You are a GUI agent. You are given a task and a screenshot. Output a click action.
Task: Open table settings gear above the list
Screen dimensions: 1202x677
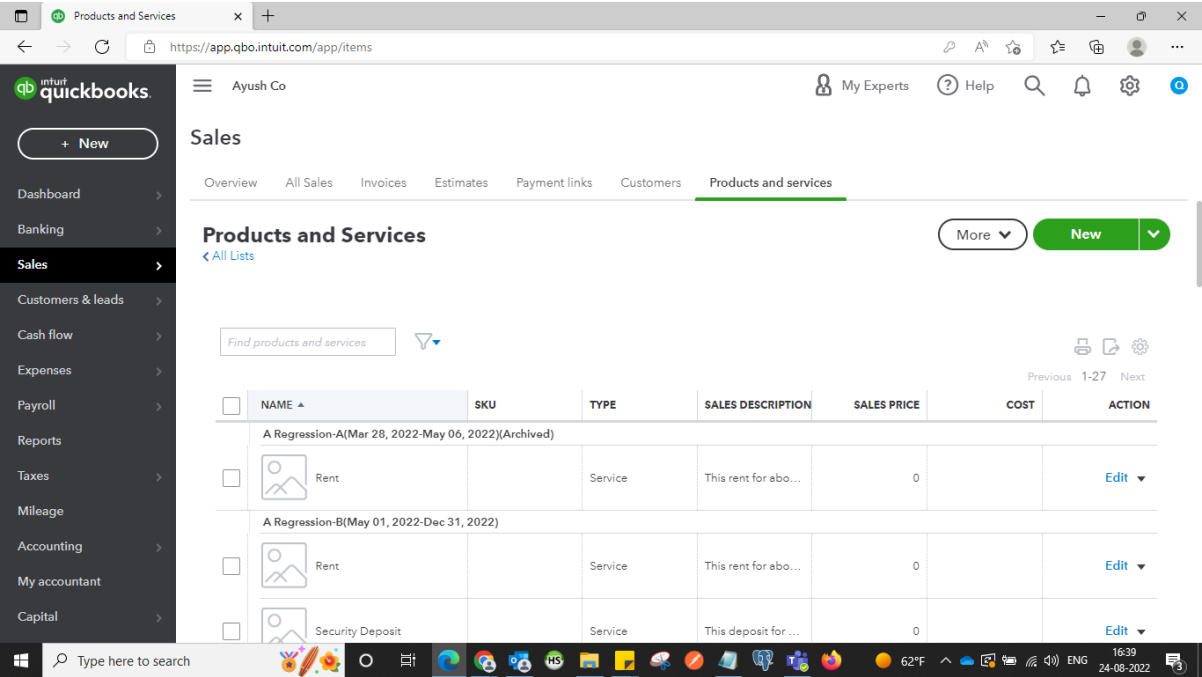click(1140, 347)
